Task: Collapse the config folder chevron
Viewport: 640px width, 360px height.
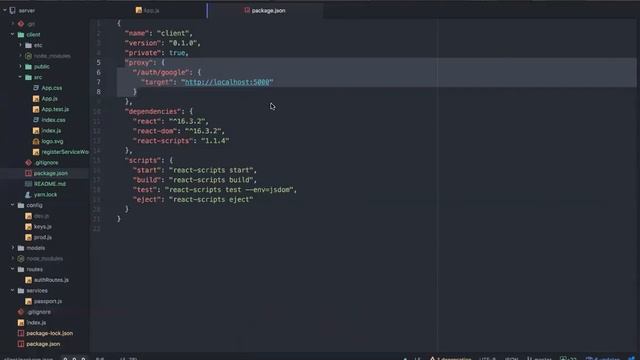Action: coord(13,205)
